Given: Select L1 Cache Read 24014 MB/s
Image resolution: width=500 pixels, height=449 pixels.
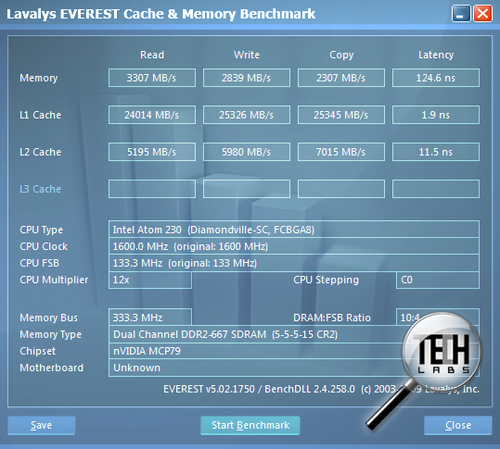Looking at the screenshot, I should click(152, 115).
